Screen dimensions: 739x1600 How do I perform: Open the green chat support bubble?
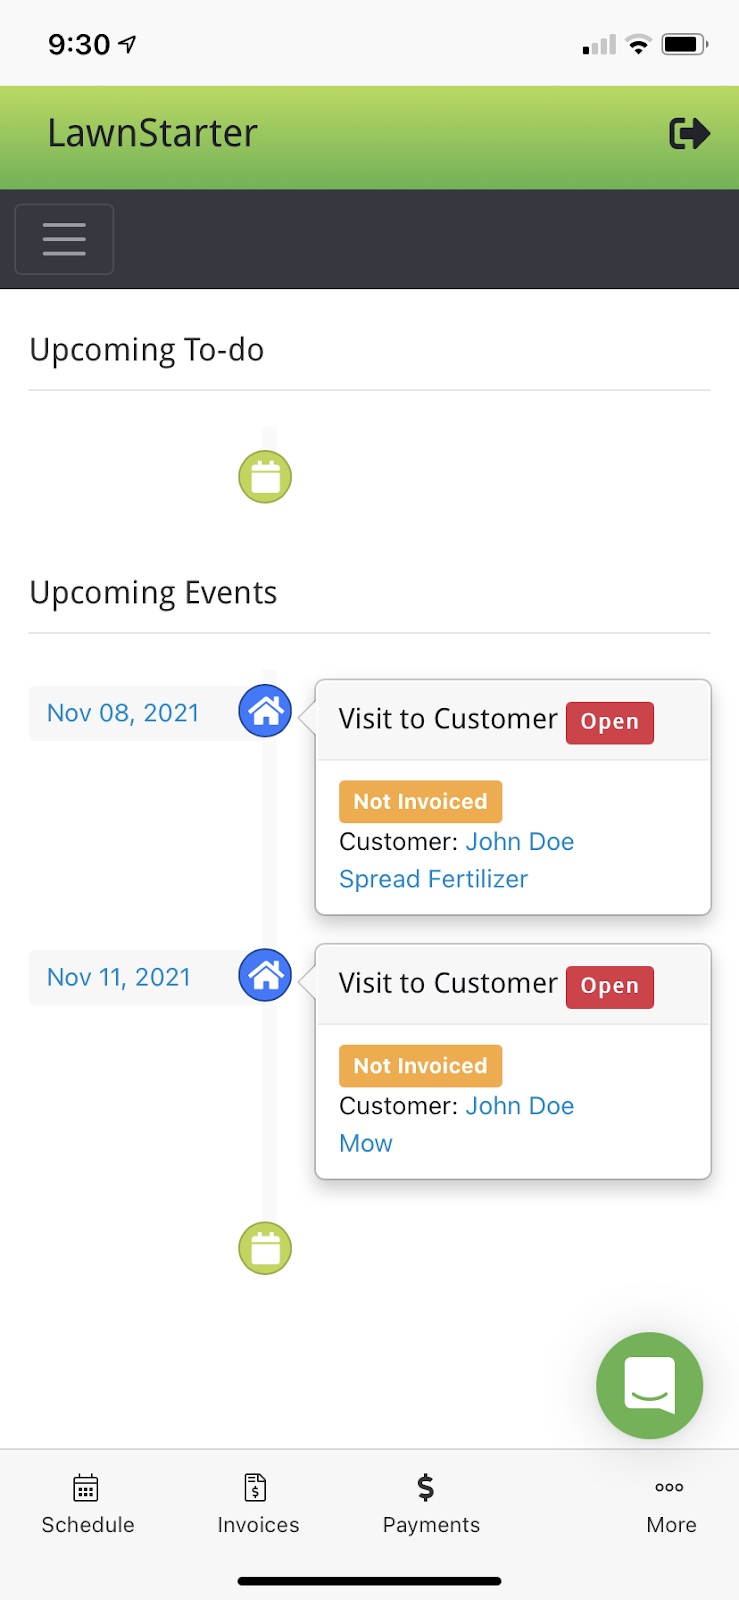click(650, 1385)
